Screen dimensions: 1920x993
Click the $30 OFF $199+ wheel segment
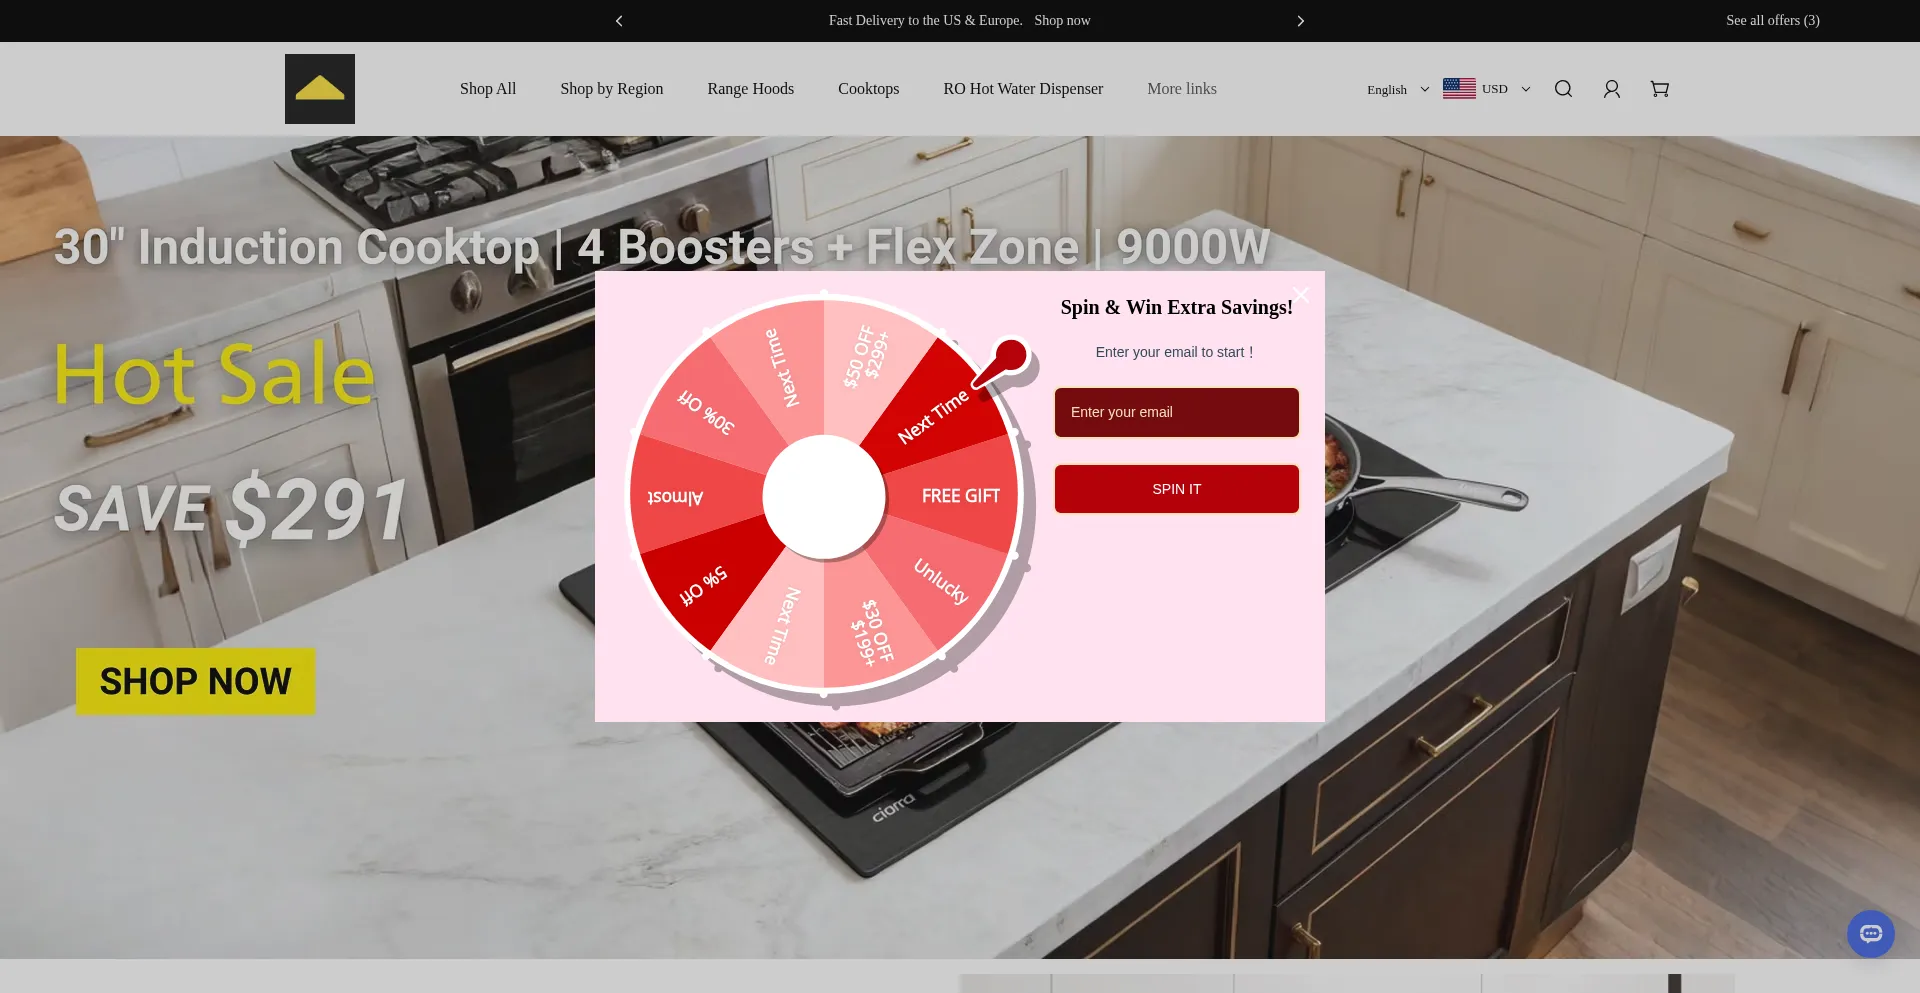[872, 632]
